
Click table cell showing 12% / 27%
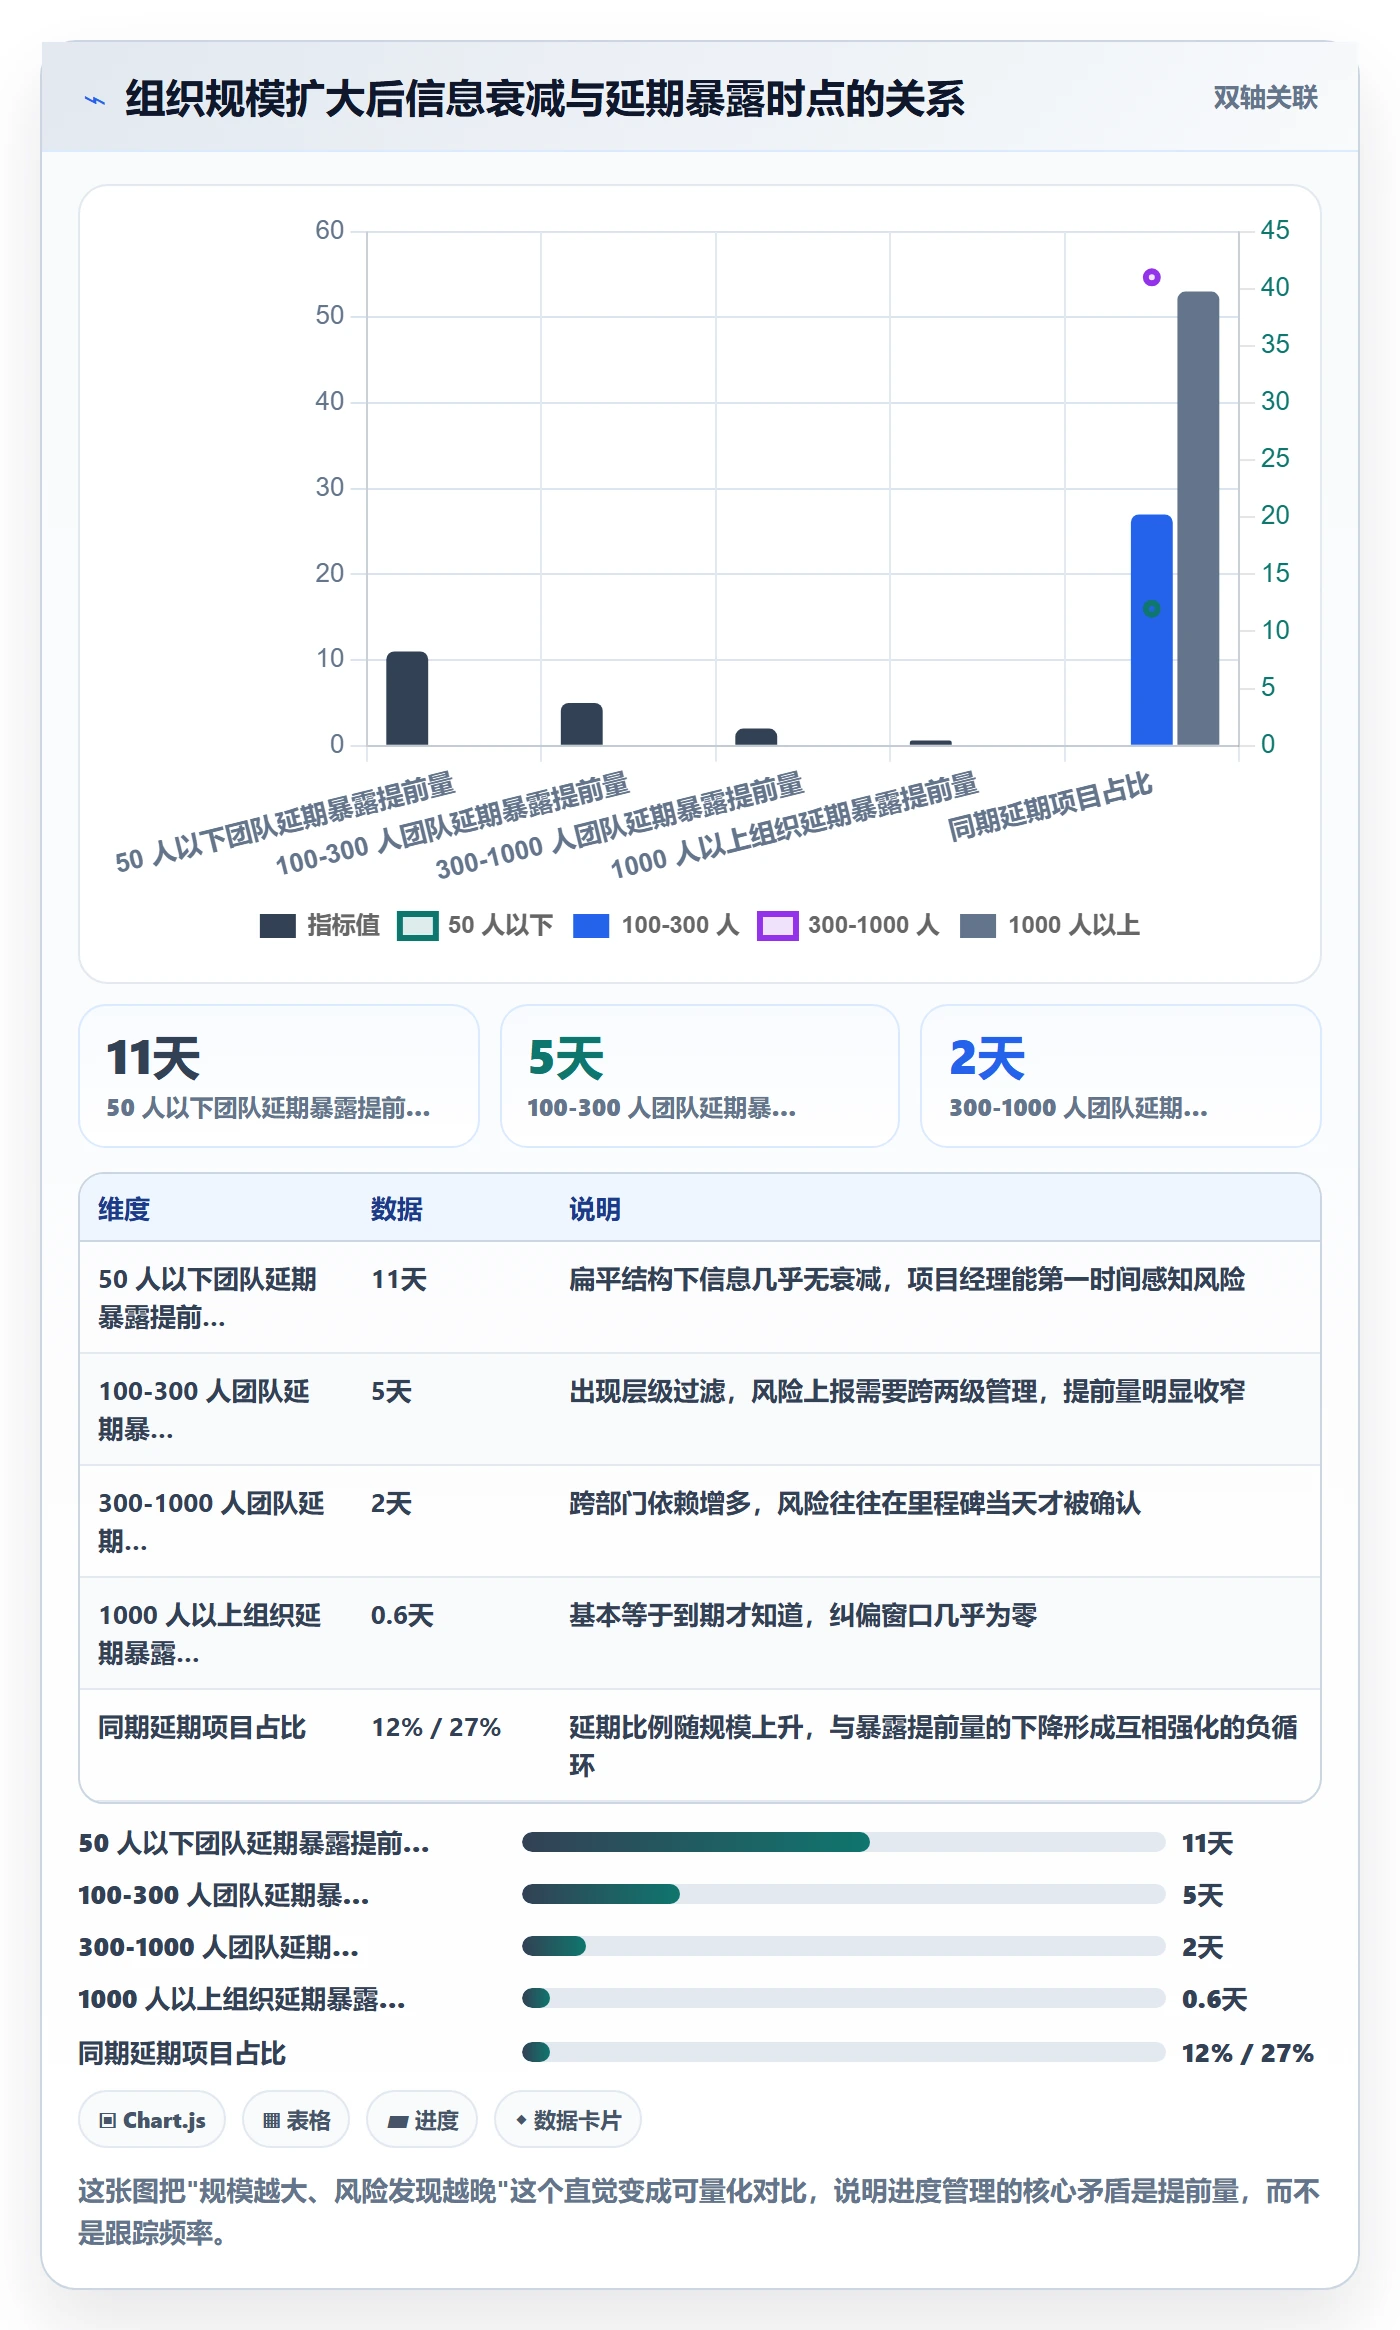[436, 1727]
